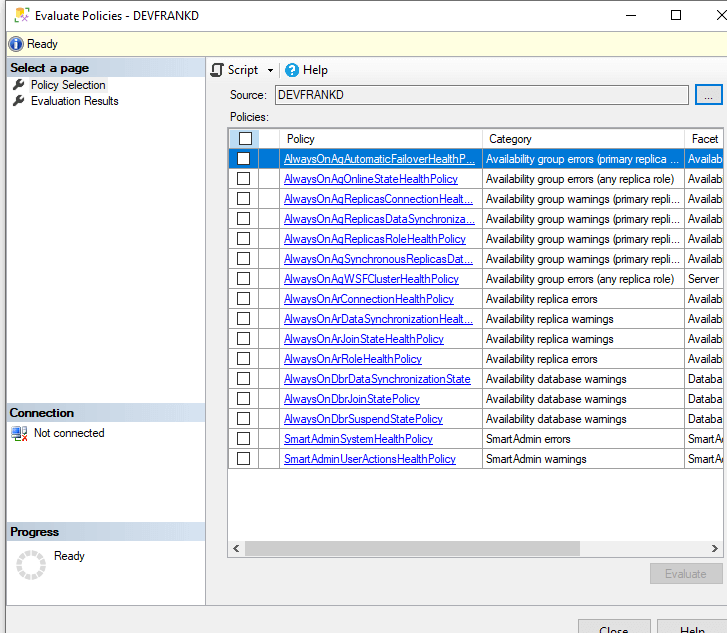
Task: Click the Ready info icon in banner
Action: click(15, 44)
